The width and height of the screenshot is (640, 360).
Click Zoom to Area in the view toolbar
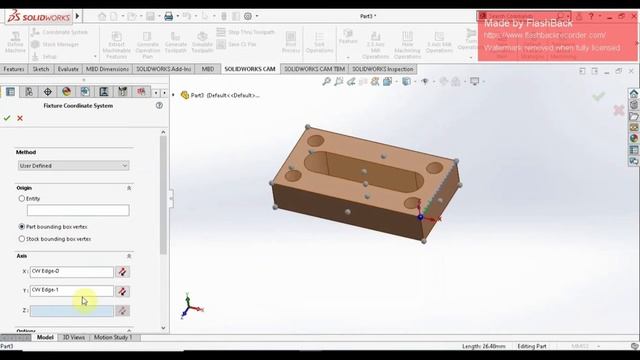click(x=338, y=82)
